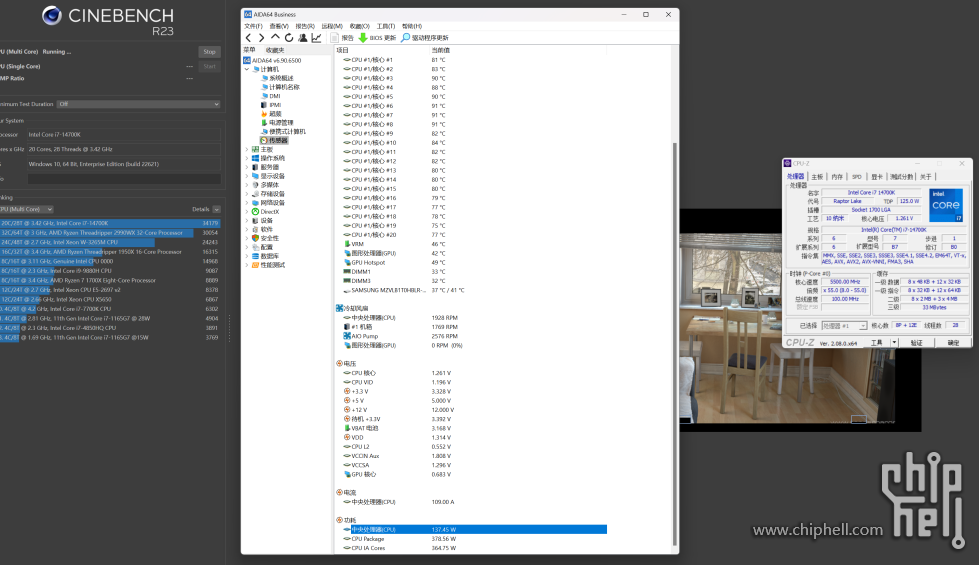Open the 文件(F) menu in AIDA64
This screenshot has height=565, width=979.
[253, 26]
